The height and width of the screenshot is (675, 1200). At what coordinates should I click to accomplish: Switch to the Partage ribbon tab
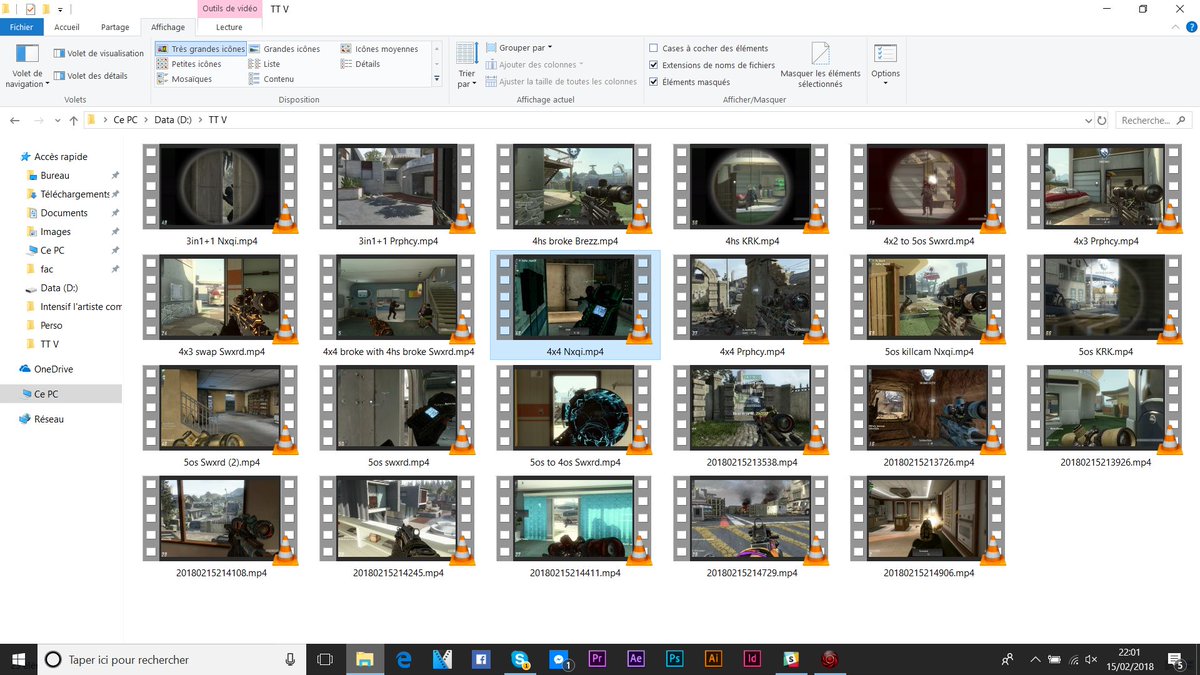pyautogui.click(x=115, y=28)
